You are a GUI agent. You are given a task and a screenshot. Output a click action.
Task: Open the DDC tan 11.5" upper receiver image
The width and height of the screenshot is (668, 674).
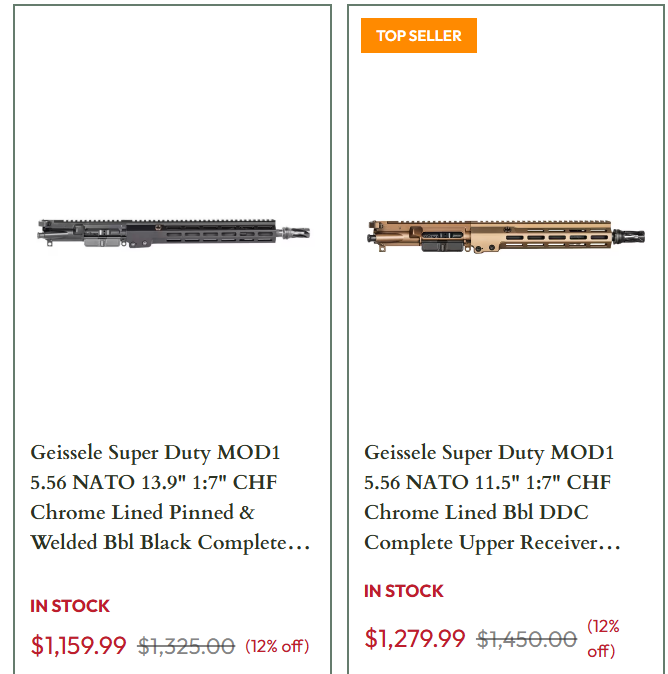[506, 236]
